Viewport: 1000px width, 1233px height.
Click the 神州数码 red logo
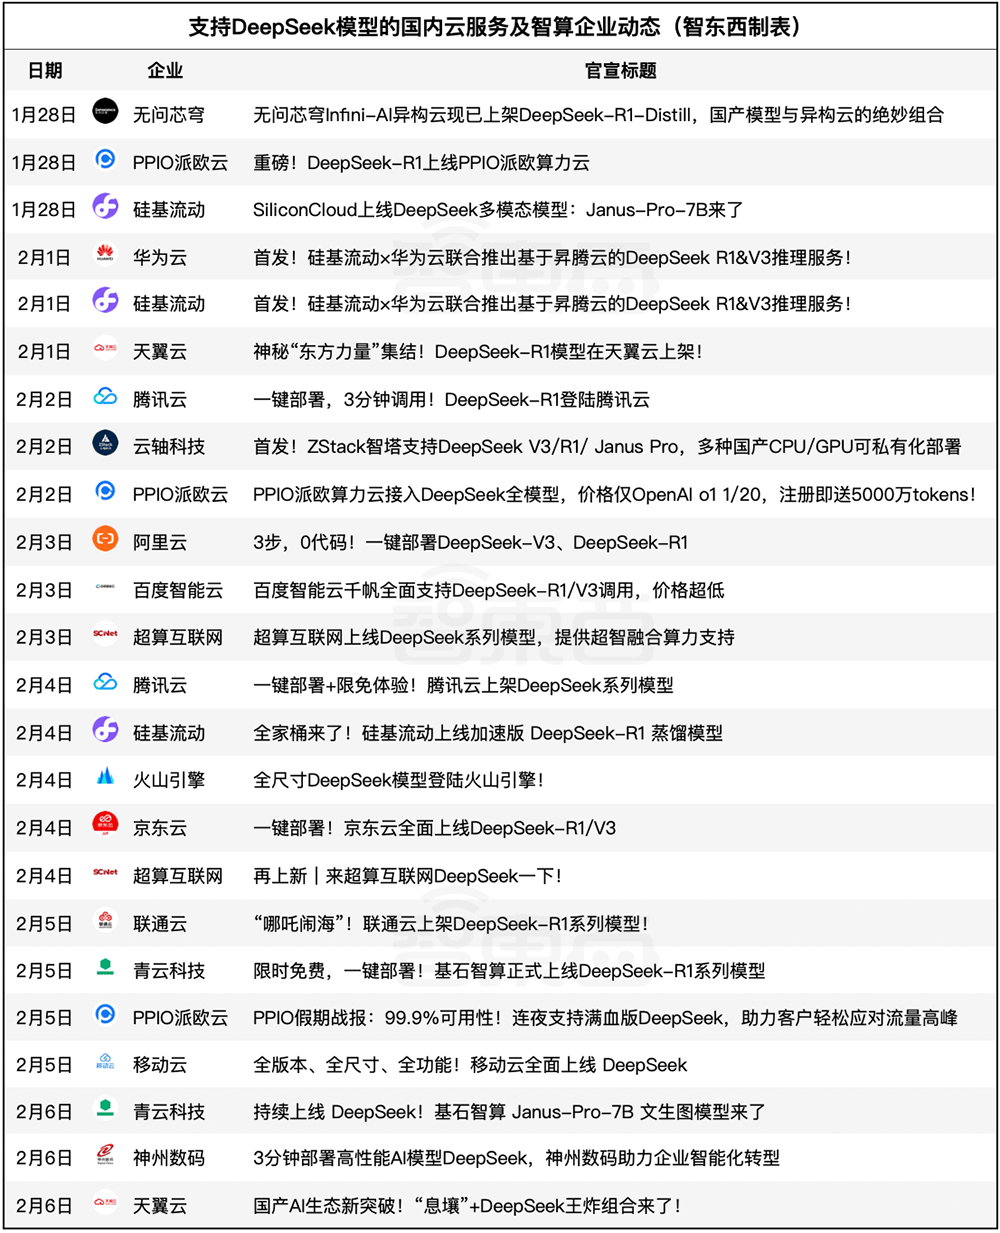(x=105, y=1156)
